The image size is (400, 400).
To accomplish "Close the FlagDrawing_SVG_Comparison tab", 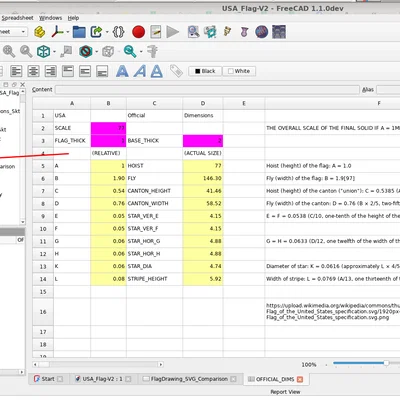I will (x=233, y=379).
